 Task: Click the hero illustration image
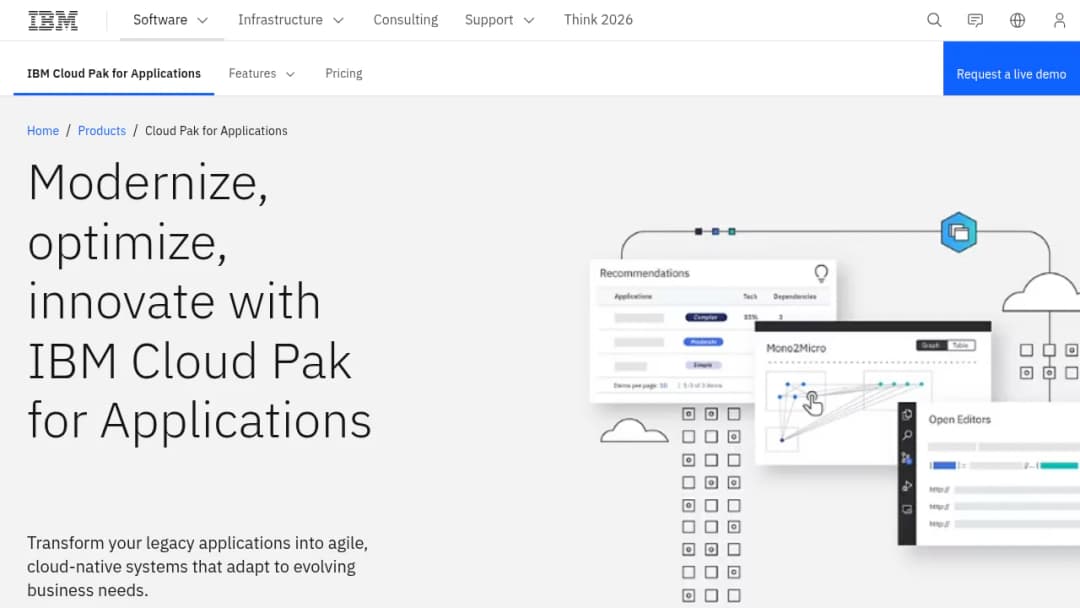835,406
